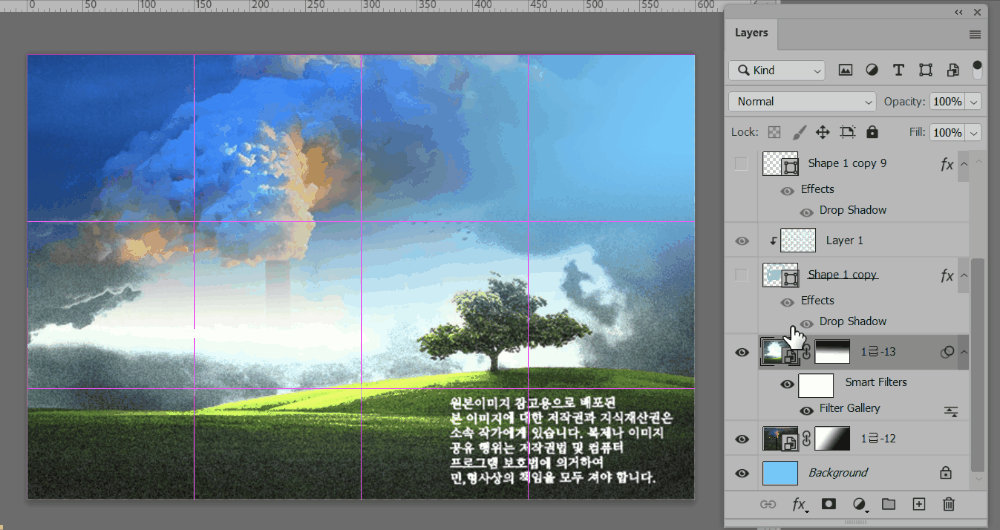Prevent artboard auto-nesting lock icon
The height and width of the screenshot is (530, 1000).
(x=848, y=132)
